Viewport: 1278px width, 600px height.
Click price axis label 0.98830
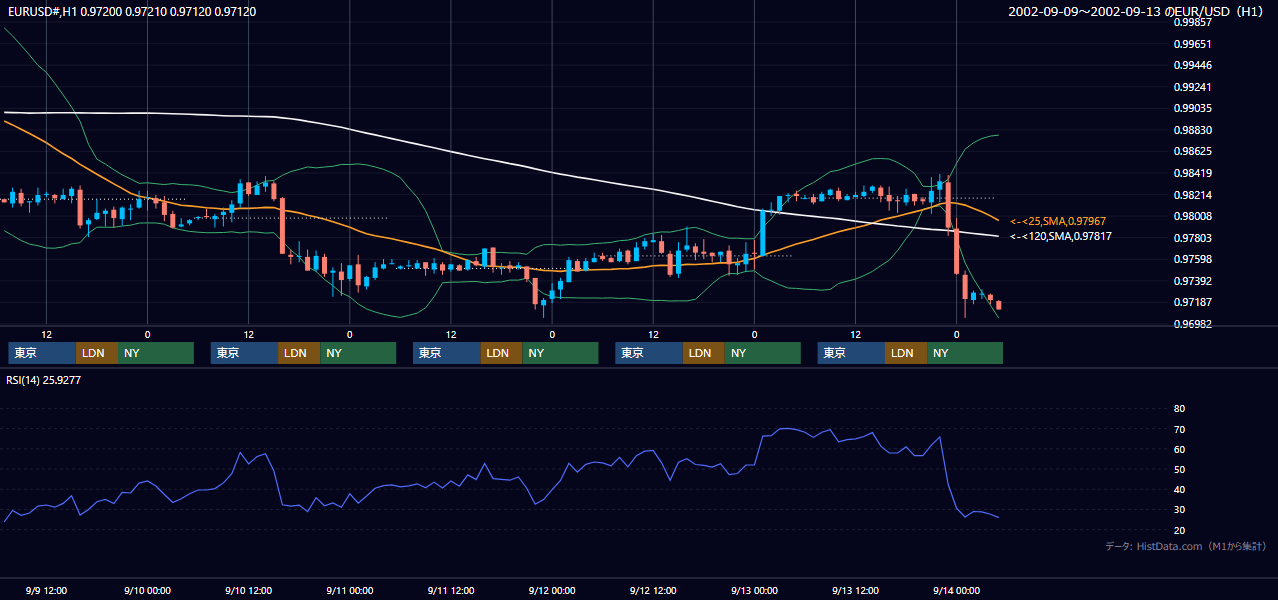click(x=1192, y=130)
